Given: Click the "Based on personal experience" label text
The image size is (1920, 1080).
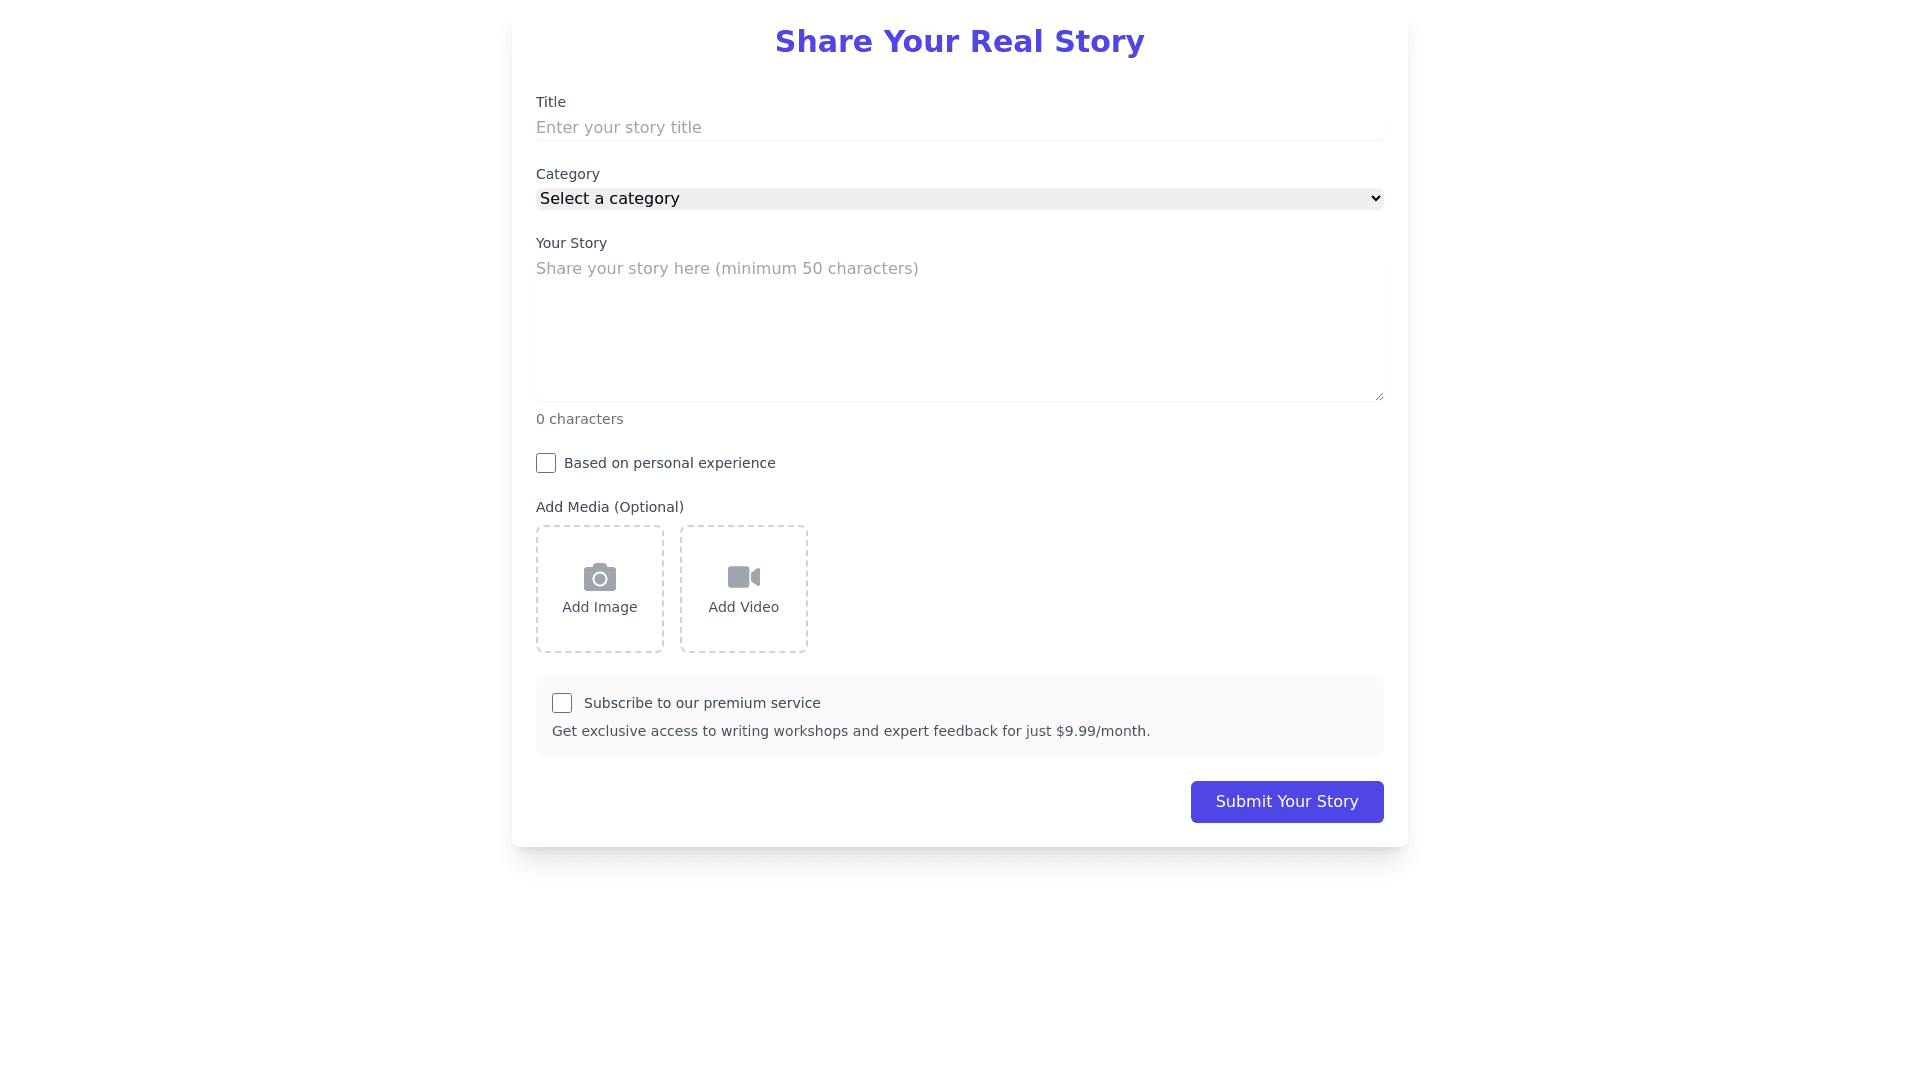Looking at the screenshot, I should point(669,463).
